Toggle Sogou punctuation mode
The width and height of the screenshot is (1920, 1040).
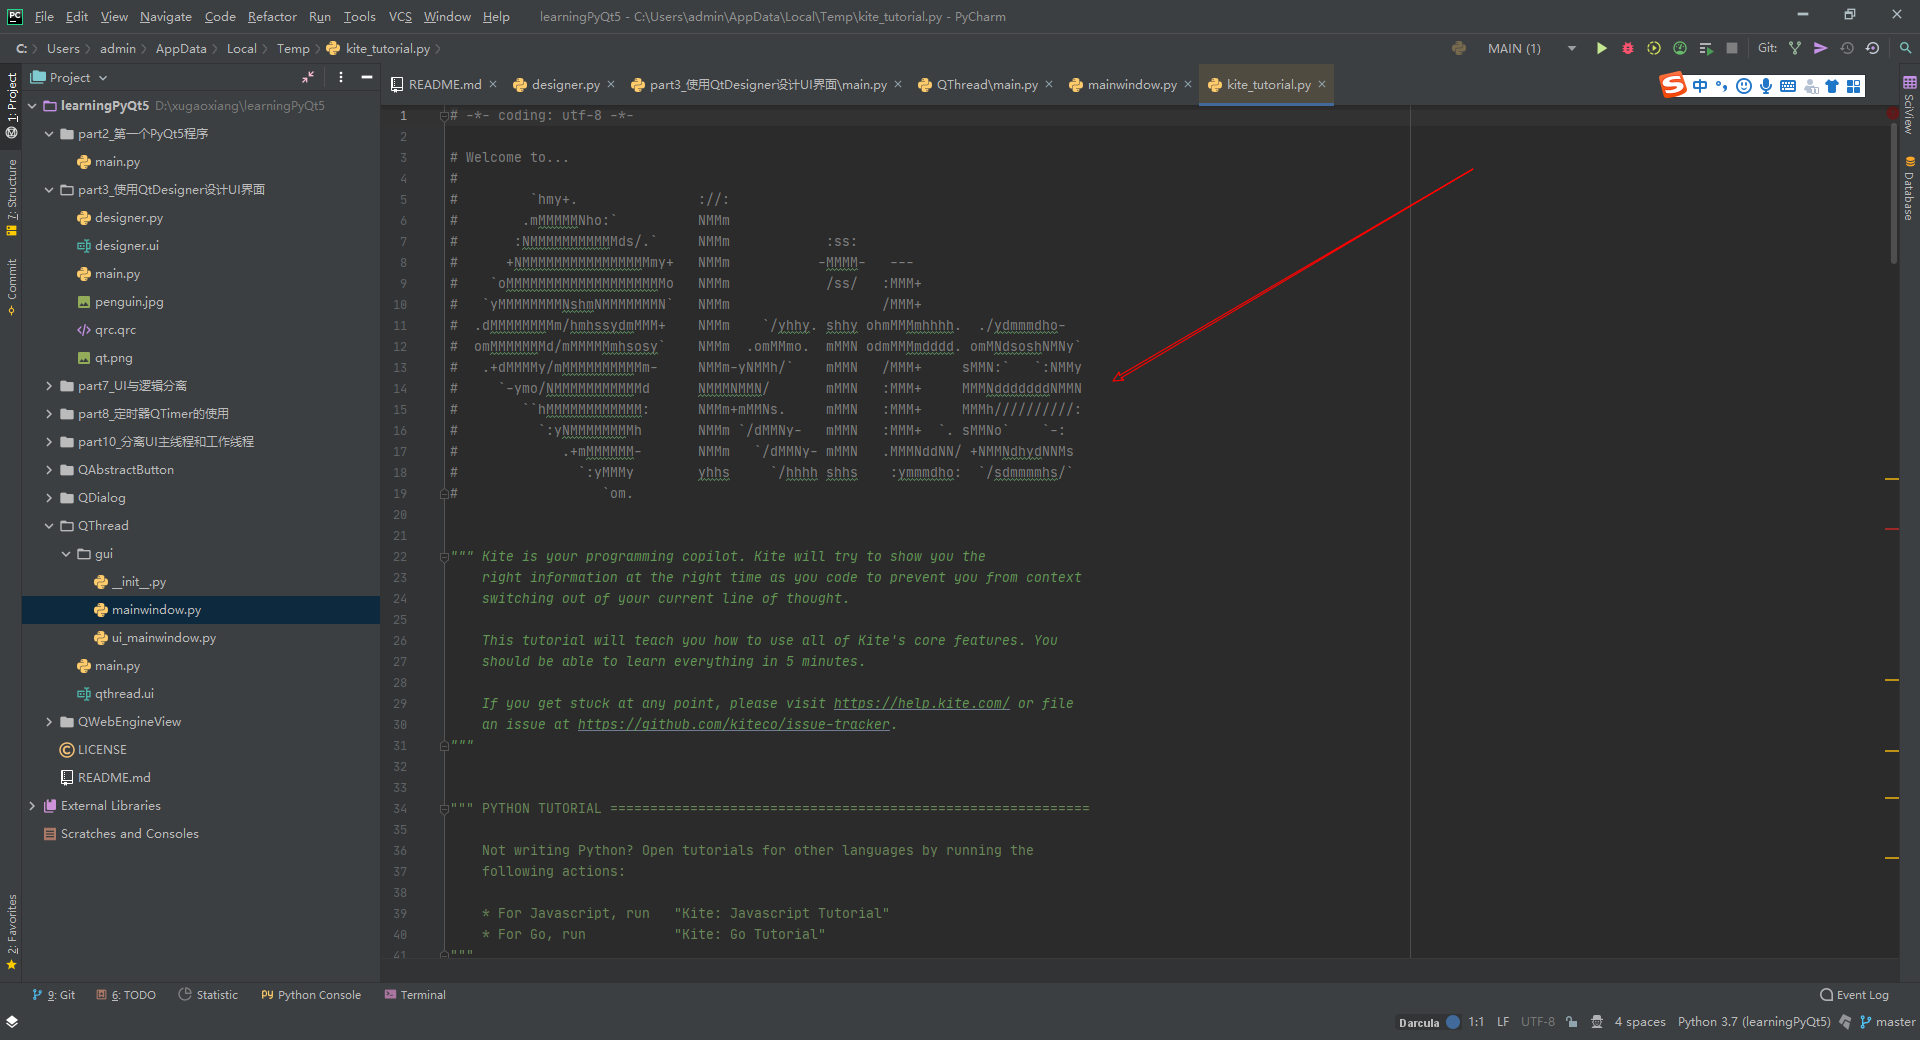click(1722, 86)
